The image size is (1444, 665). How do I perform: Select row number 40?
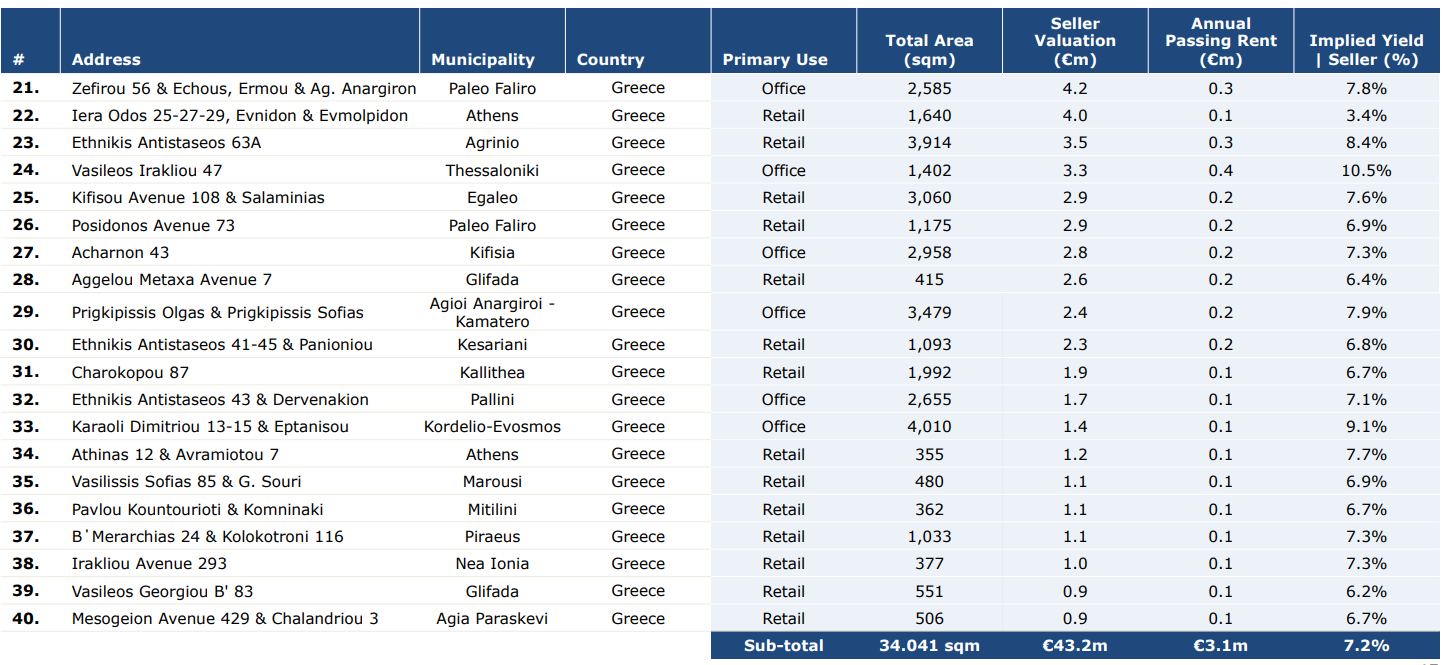[x=26, y=619]
